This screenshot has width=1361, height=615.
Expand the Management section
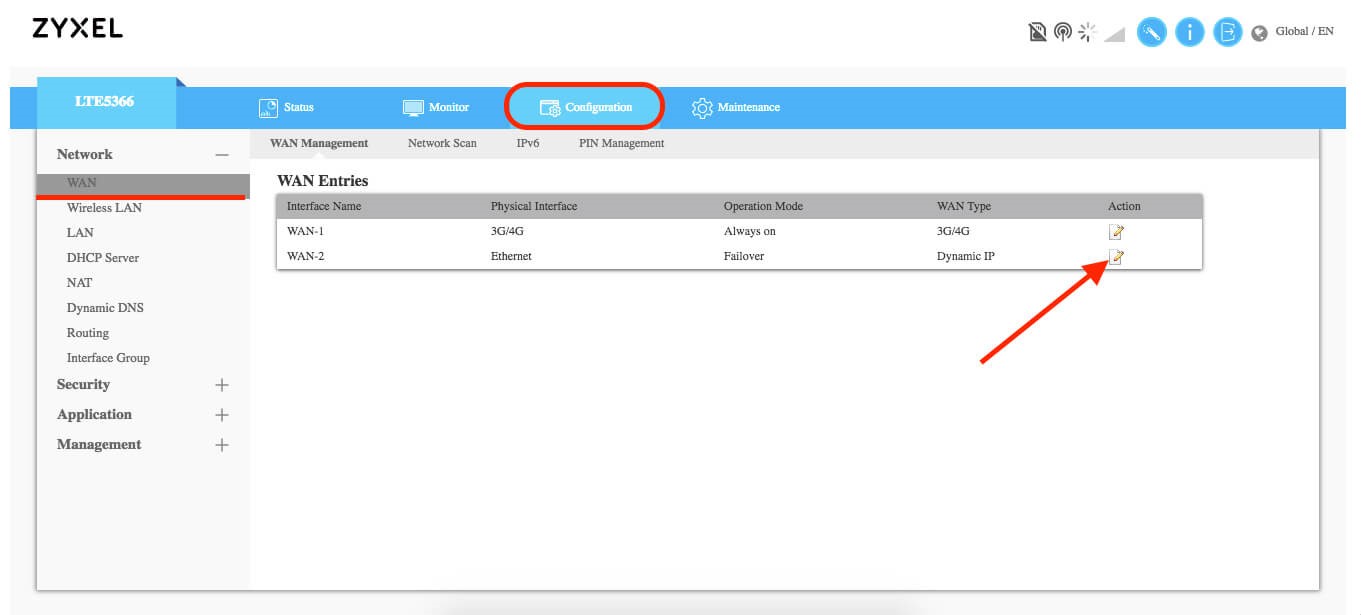click(222, 445)
